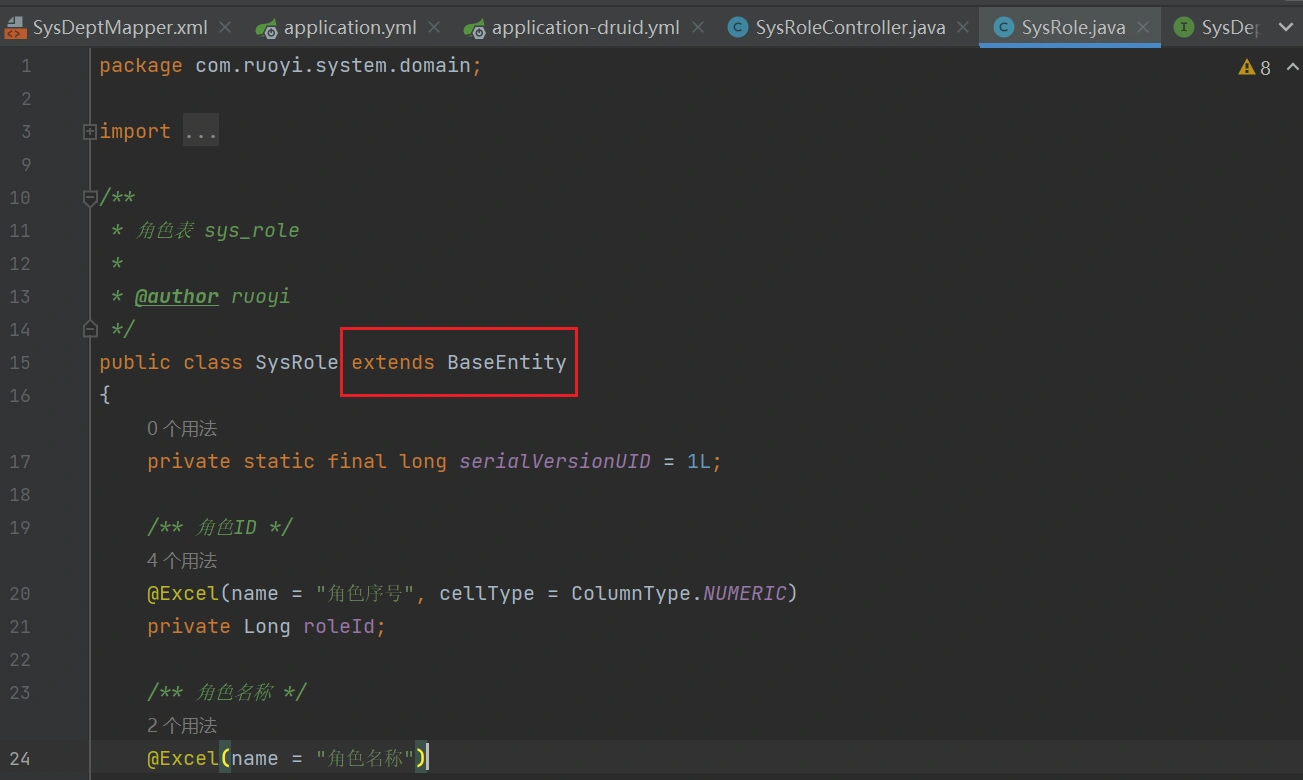The height and width of the screenshot is (780, 1303).
Task: Close the SysRole.java tab
Action: (1143, 28)
